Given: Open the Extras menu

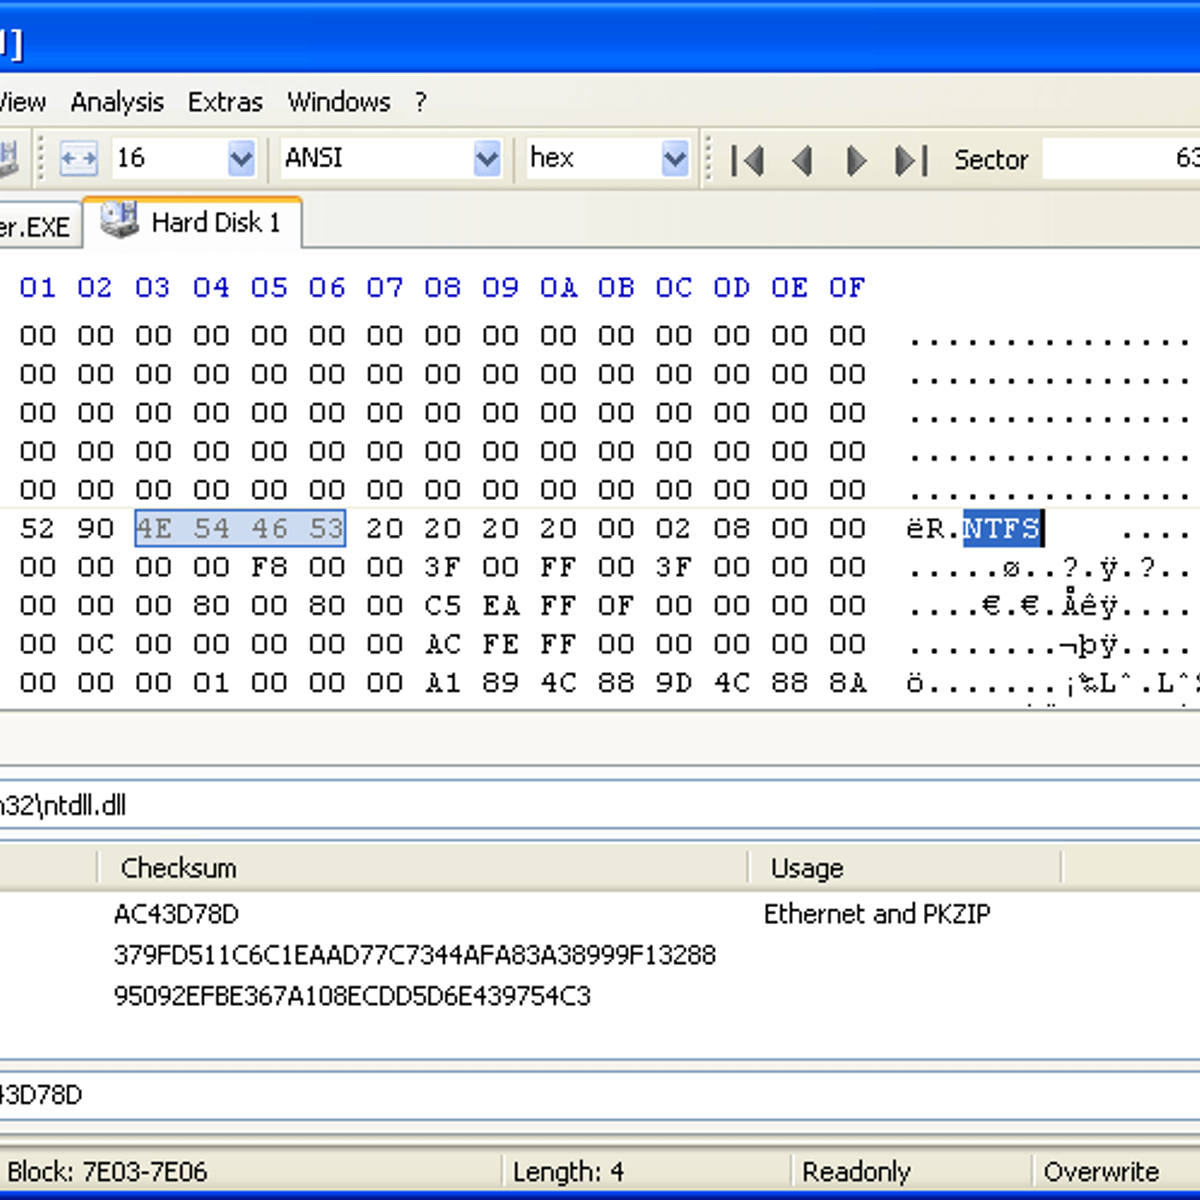Looking at the screenshot, I should pyautogui.click(x=225, y=102).
